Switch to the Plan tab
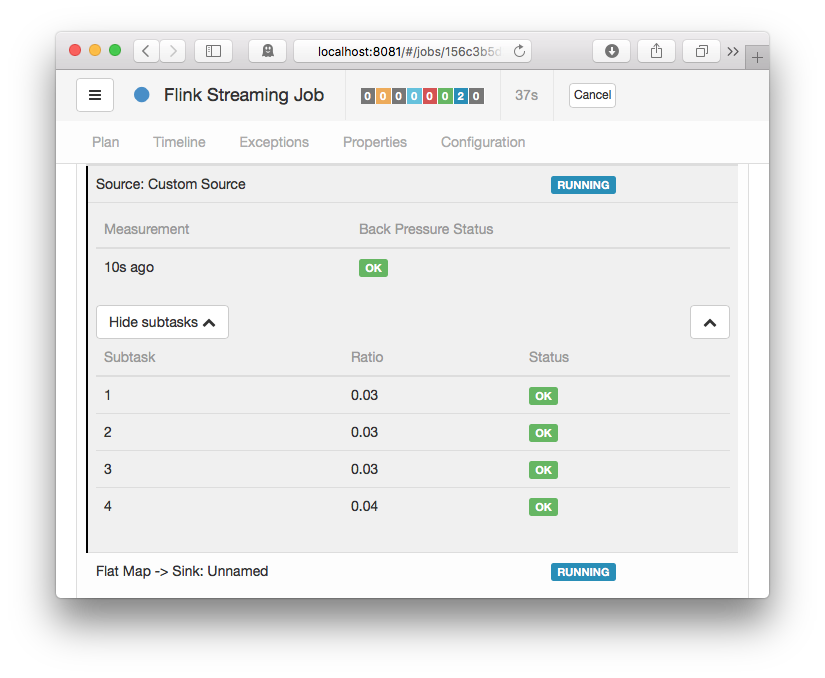Screen dimensions: 825x678 tap(105, 142)
